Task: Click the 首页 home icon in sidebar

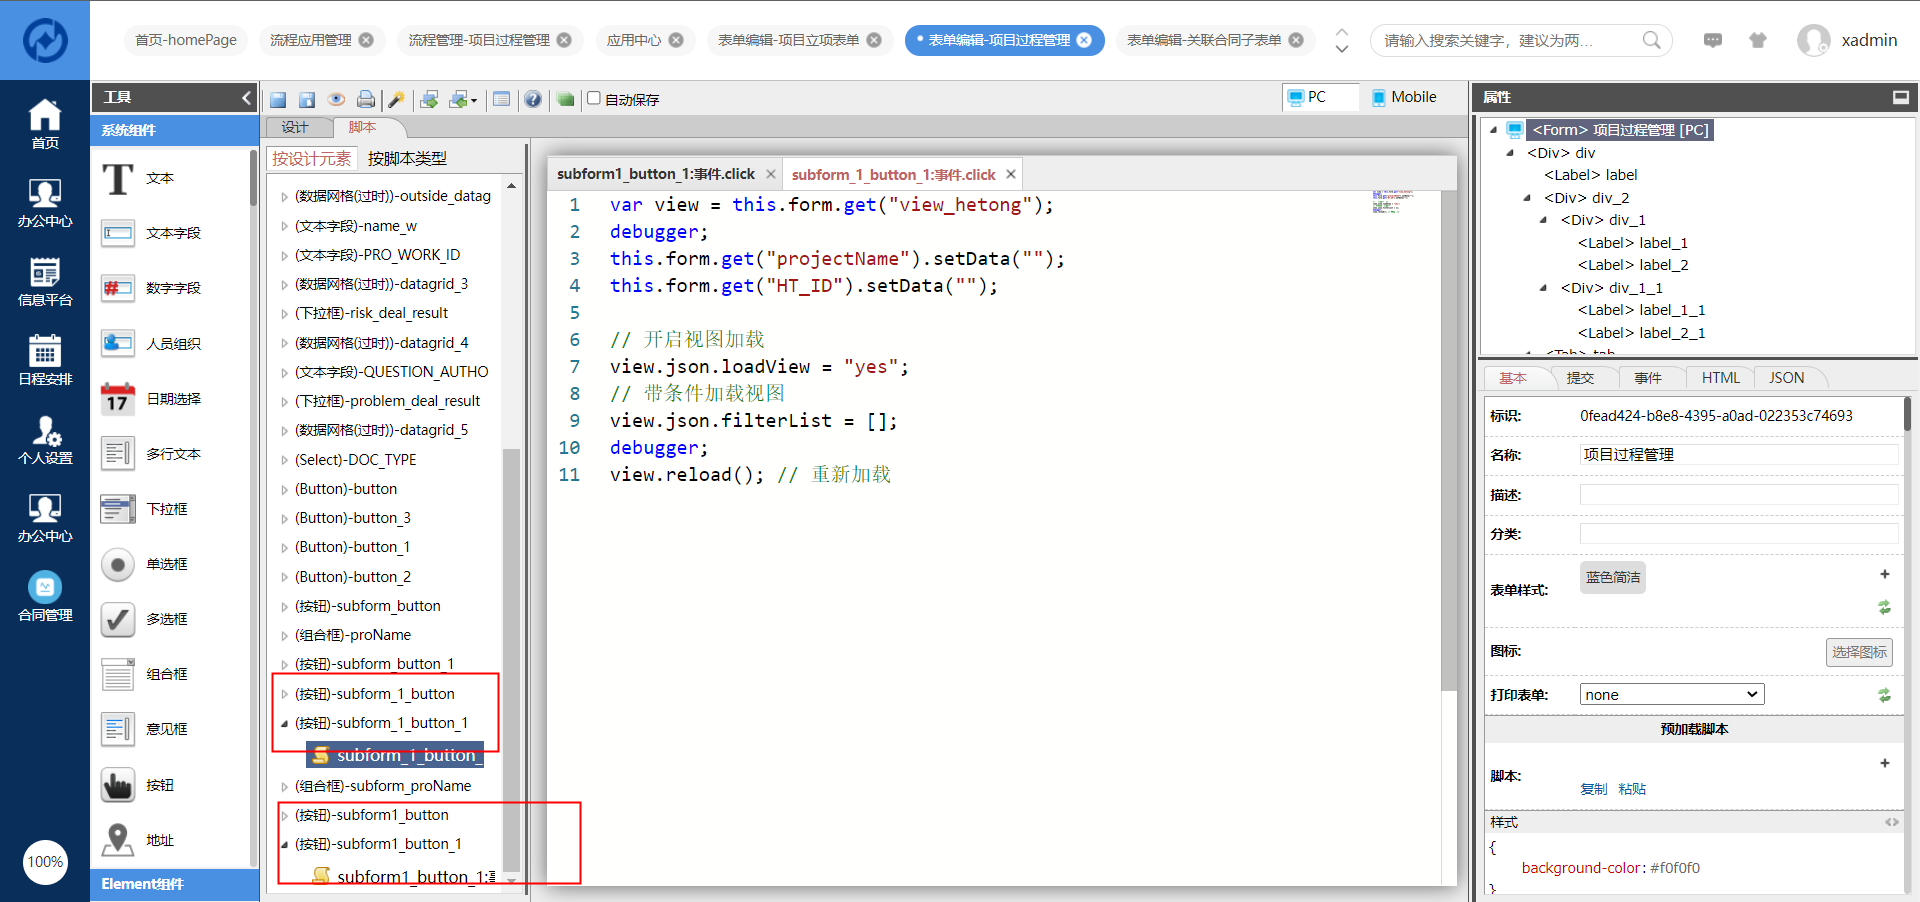Action: click(x=45, y=124)
